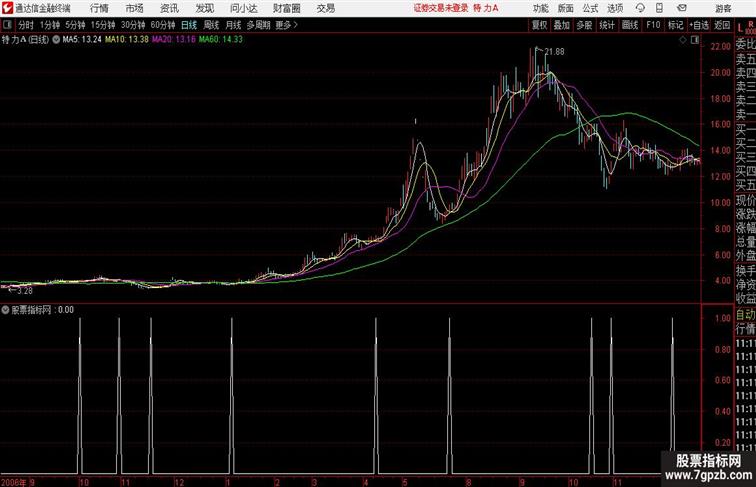Open the 资讯 menu
The width and height of the screenshot is (756, 487).
(x=169, y=8)
